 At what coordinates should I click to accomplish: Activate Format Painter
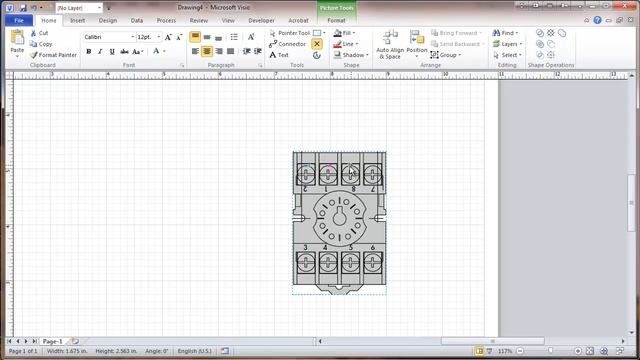click(x=53, y=55)
